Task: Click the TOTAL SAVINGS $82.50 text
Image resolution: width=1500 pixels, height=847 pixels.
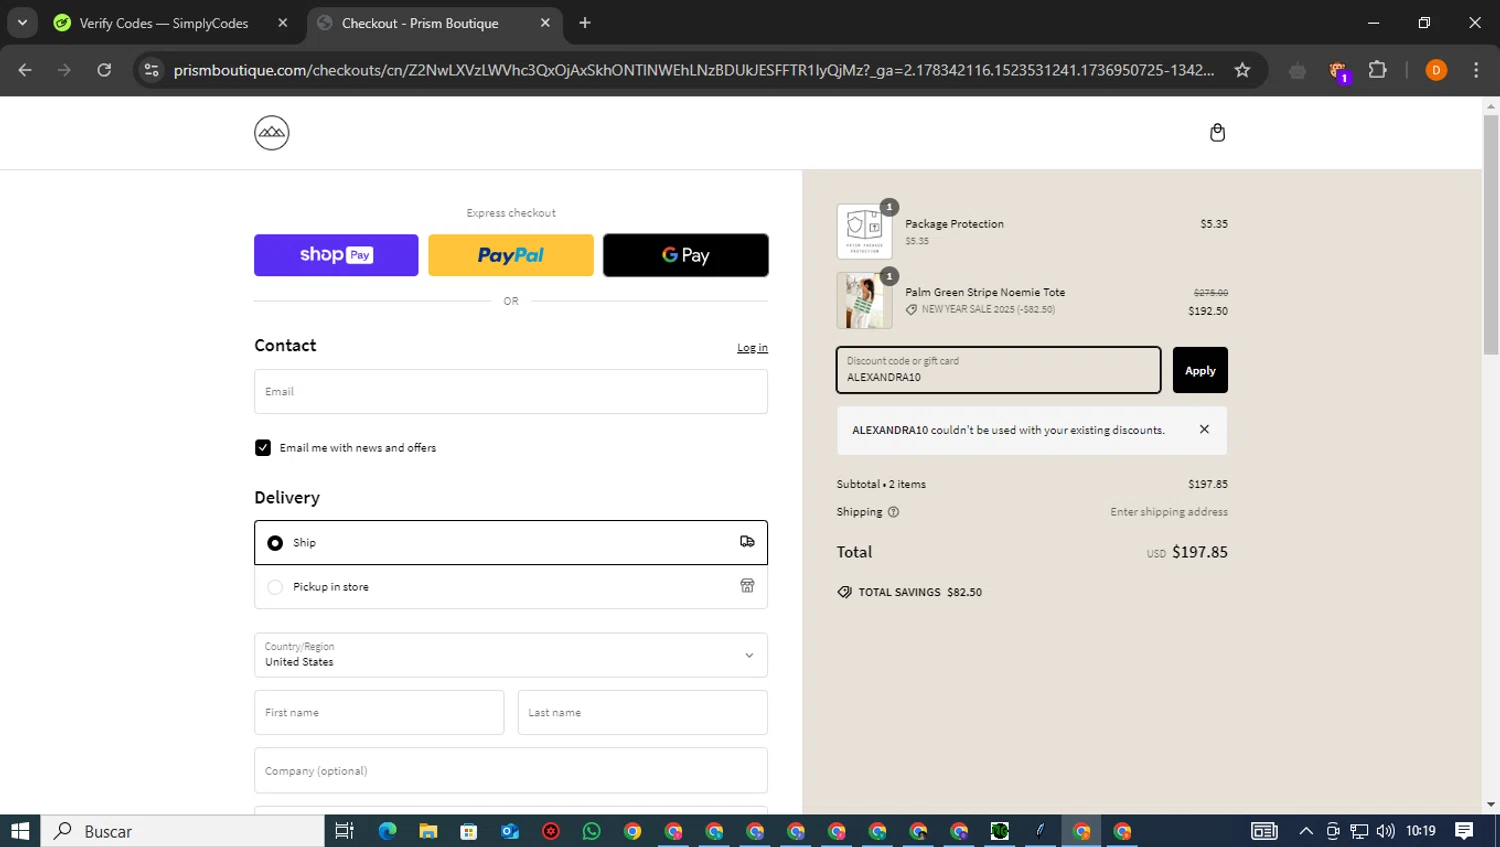Action: [920, 592]
